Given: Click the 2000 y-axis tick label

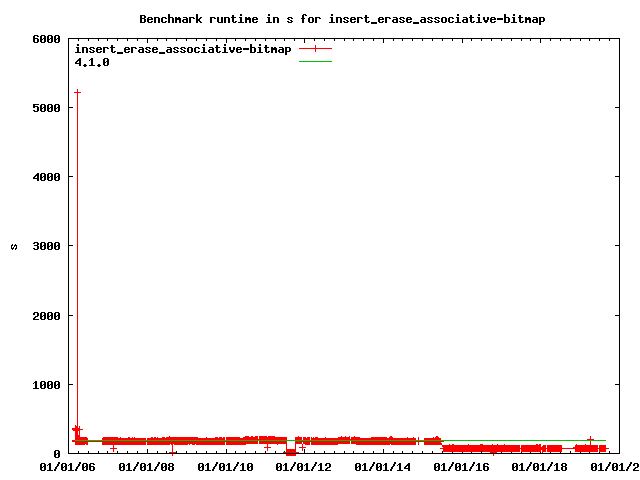Looking at the screenshot, I should coord(46,316).
